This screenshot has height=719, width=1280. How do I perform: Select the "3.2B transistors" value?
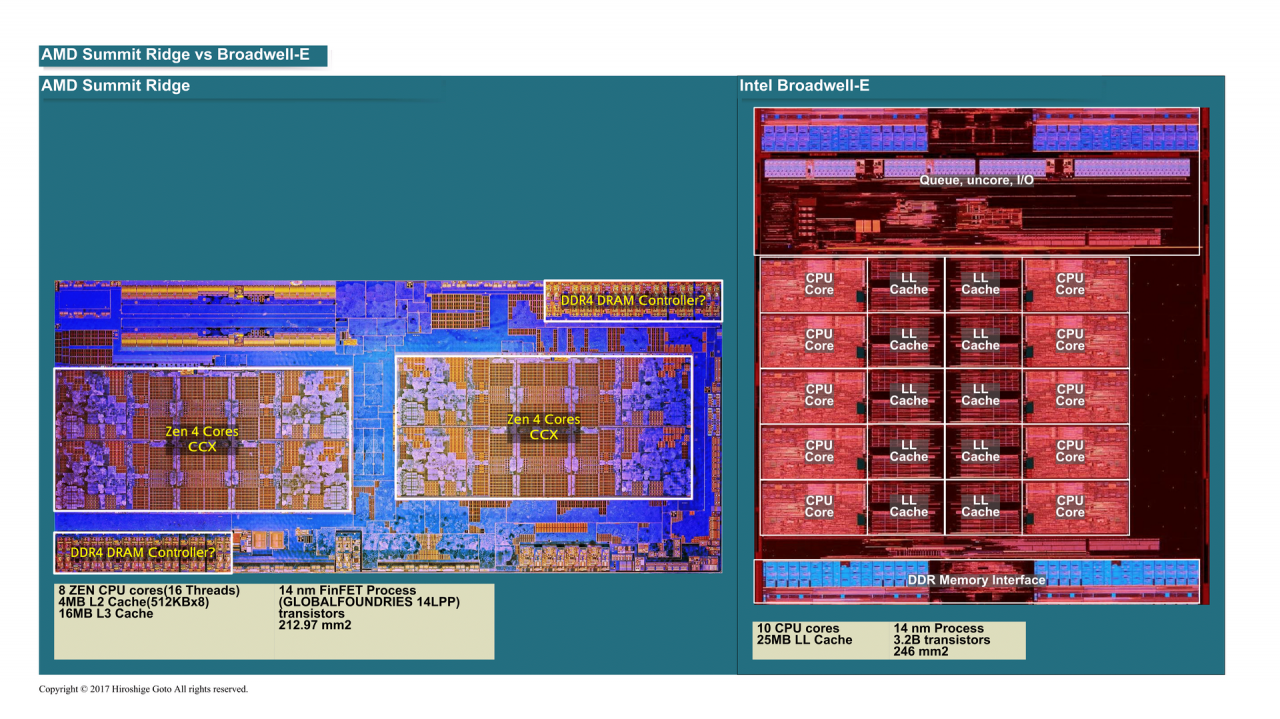point(942,640)
